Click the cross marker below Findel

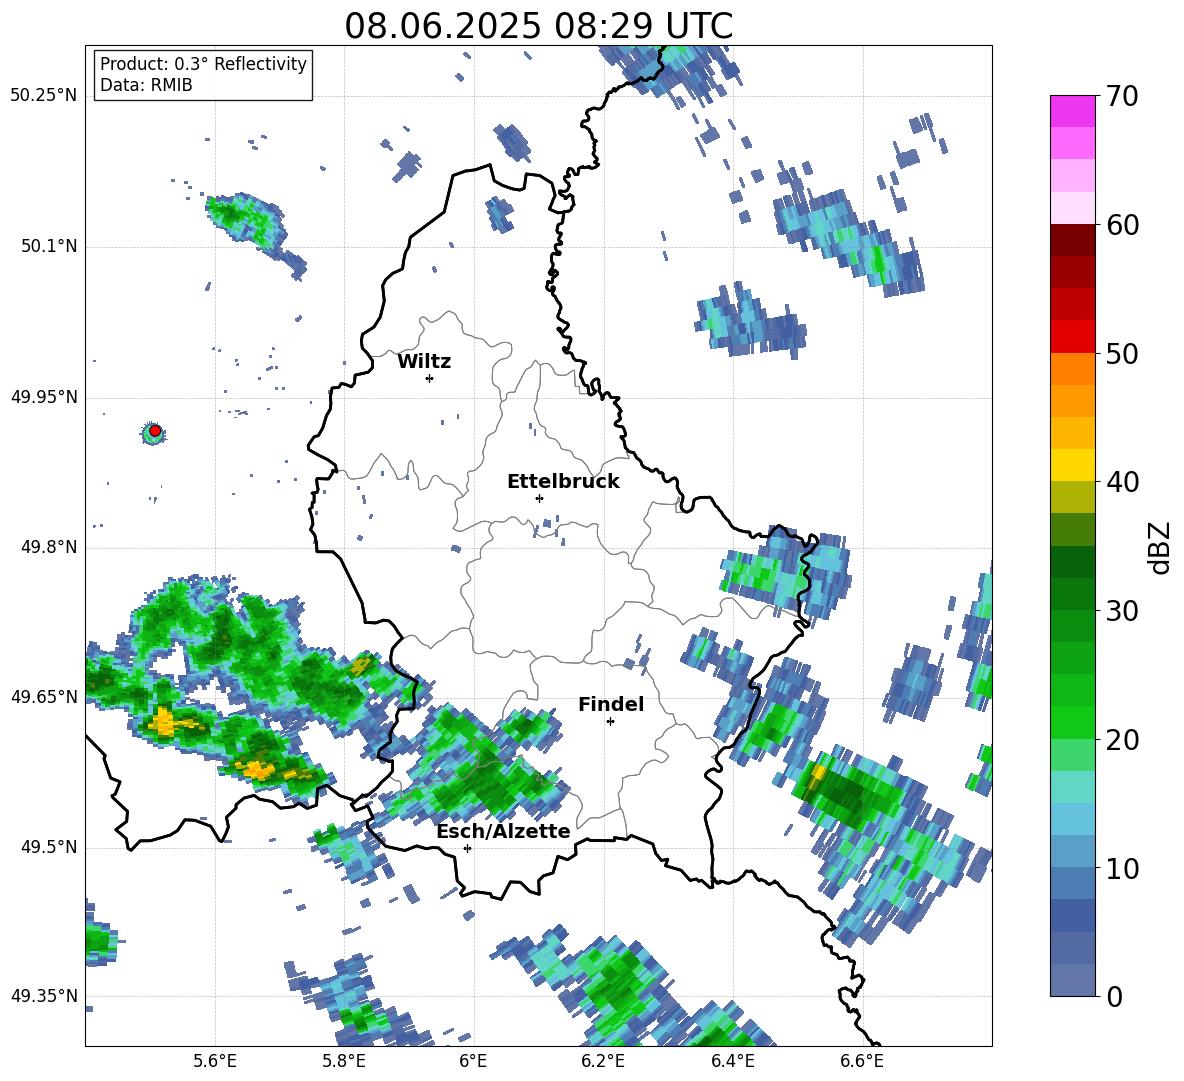click(x=610, y=722)
